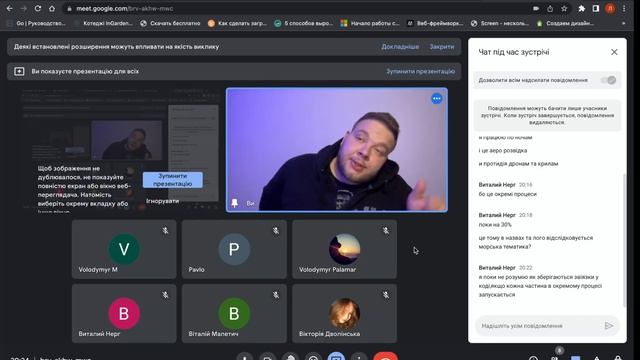The width and height of the screenshot is (640, 360).
Task: Open the 'Веб-фреймворк' bookmark
Action: [x=435, y=23]
